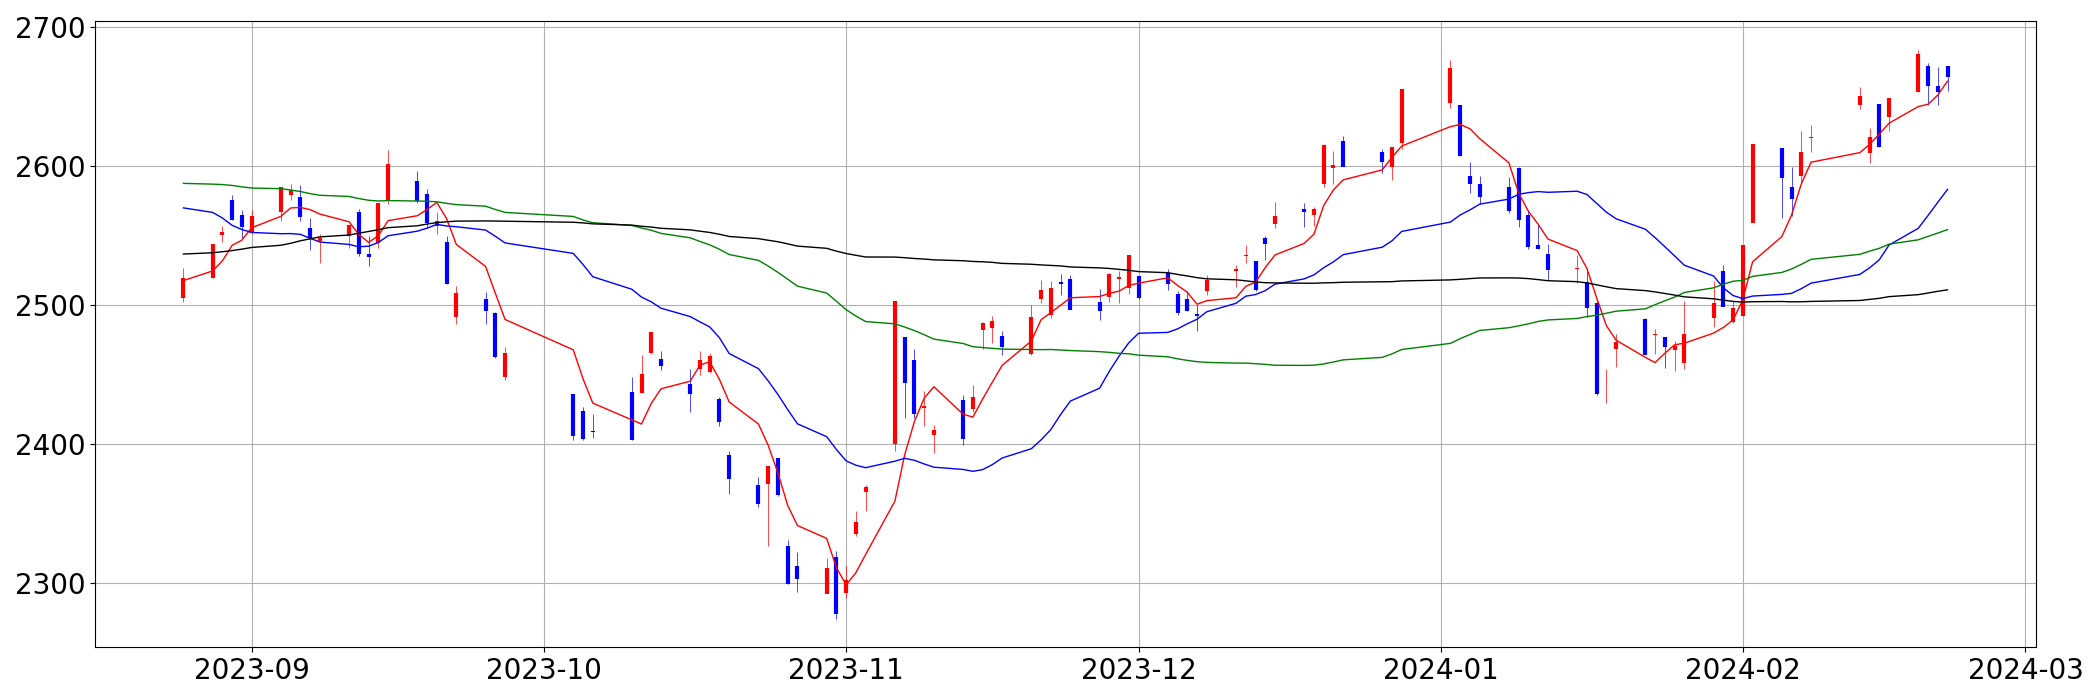Click the 2024-03 x-axis label
The width and height of the screenshot is (2100, 700).
[x=2026, y=669]
